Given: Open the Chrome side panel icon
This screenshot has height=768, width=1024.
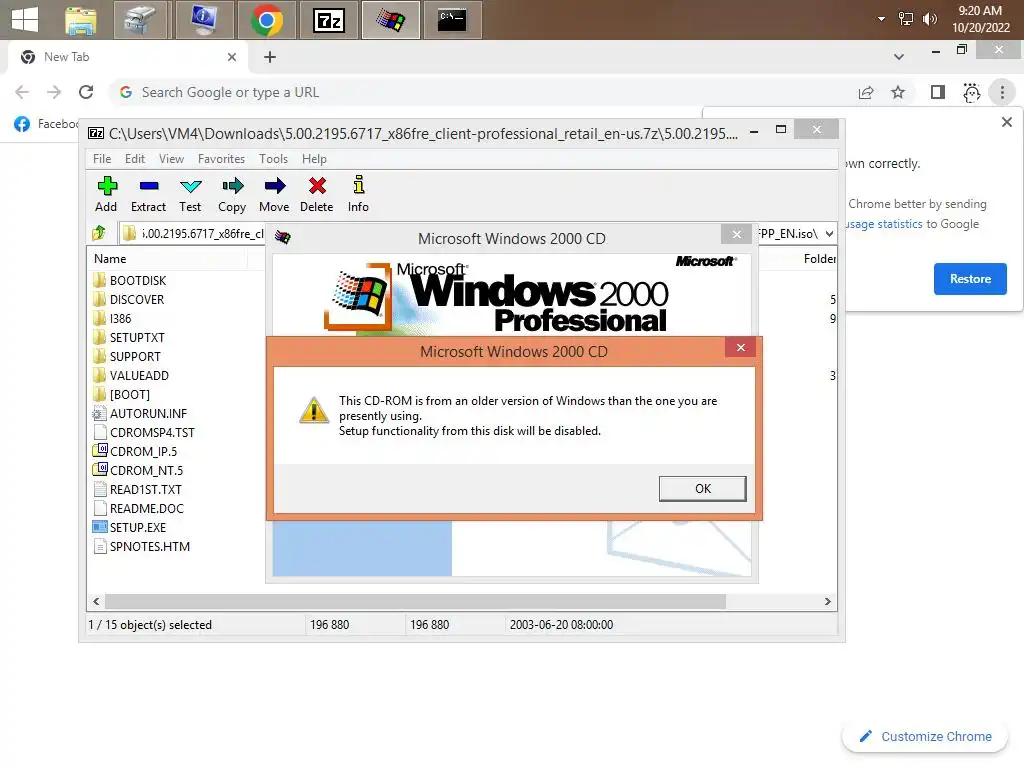Looking at the screenshot, I should [x=938, y=92].
